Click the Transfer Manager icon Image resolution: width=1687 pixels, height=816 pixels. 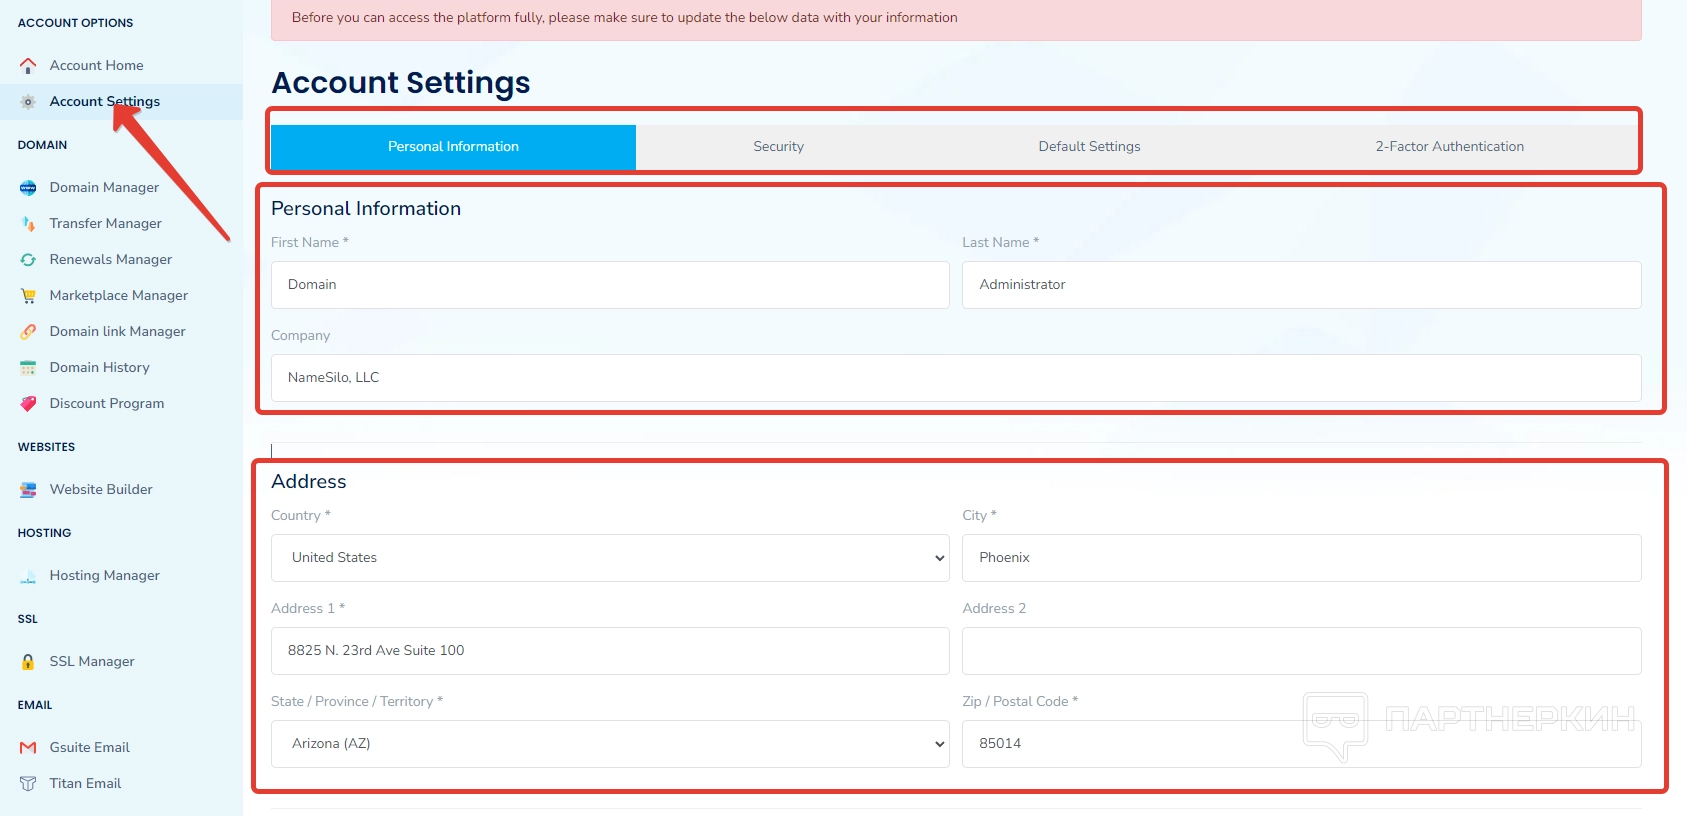coord(28,224)
